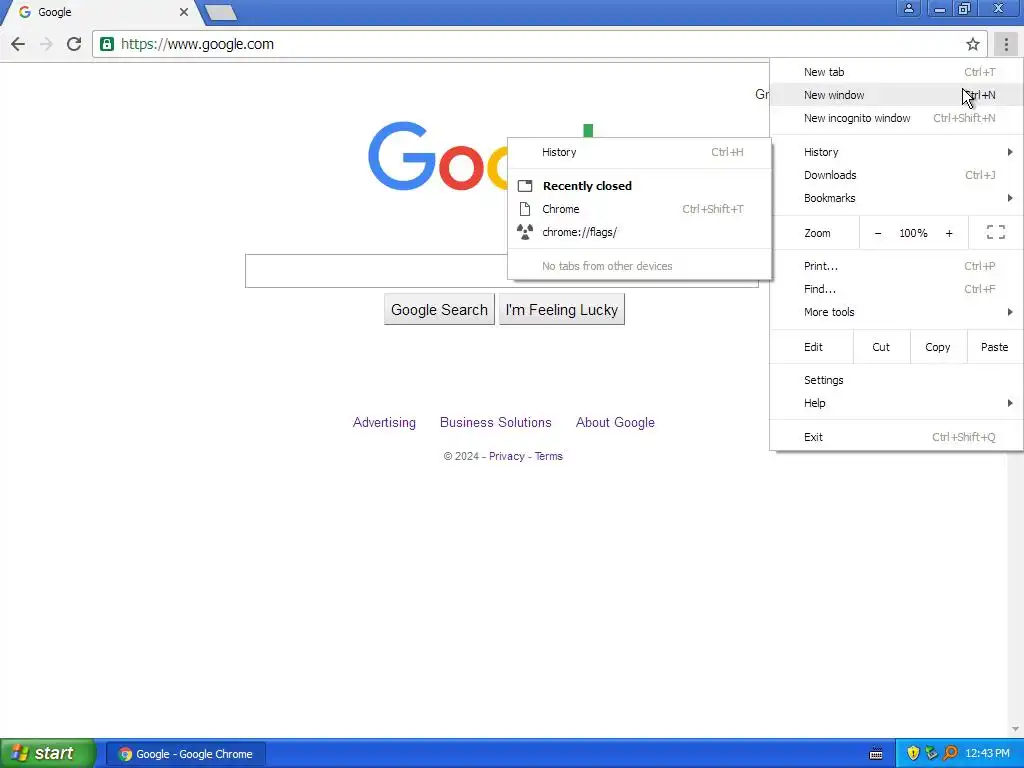Click the Recently closed window icon

click(x=525, y=186)
